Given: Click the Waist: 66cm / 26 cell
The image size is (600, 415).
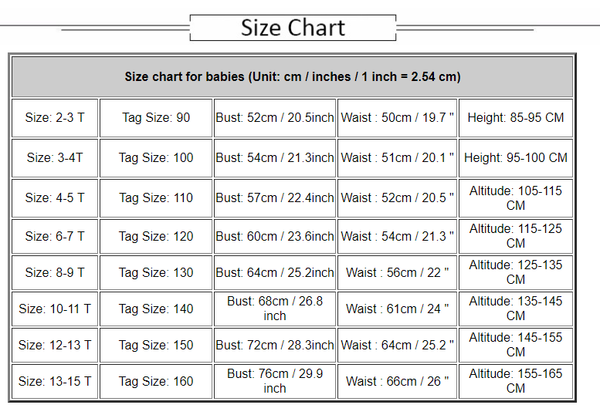Looking at the screenshot, I should (x=397, y=381).
